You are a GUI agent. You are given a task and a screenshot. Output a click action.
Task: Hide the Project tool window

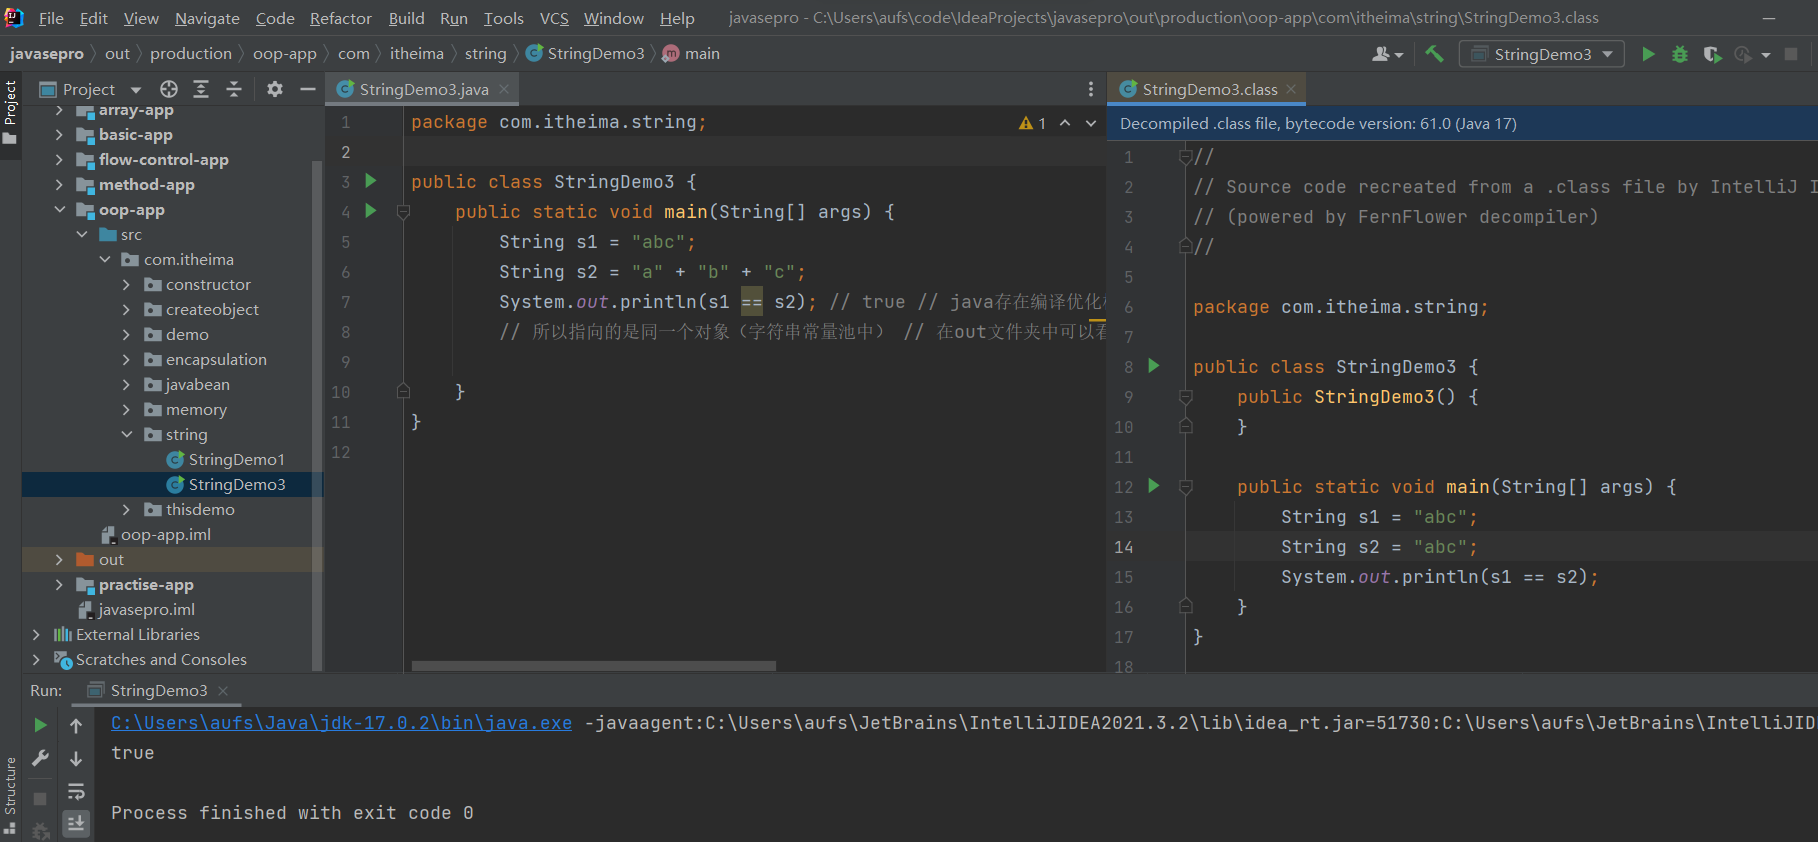[x=308, y=89]
